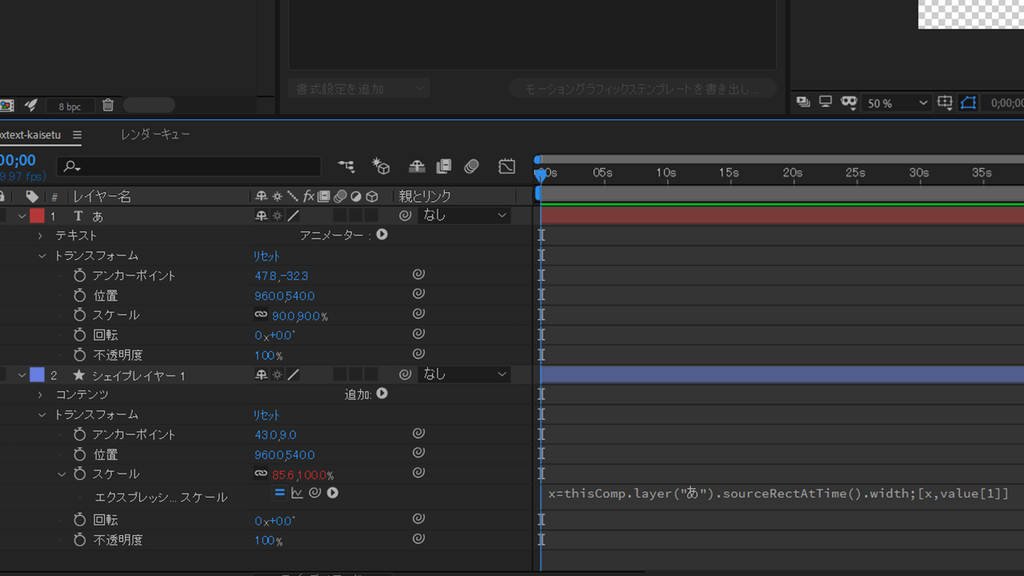Click blue label swatch of シェイプレイヤー 1
The height and width of the screenshot is (576, 1024).
pos(37,375)
